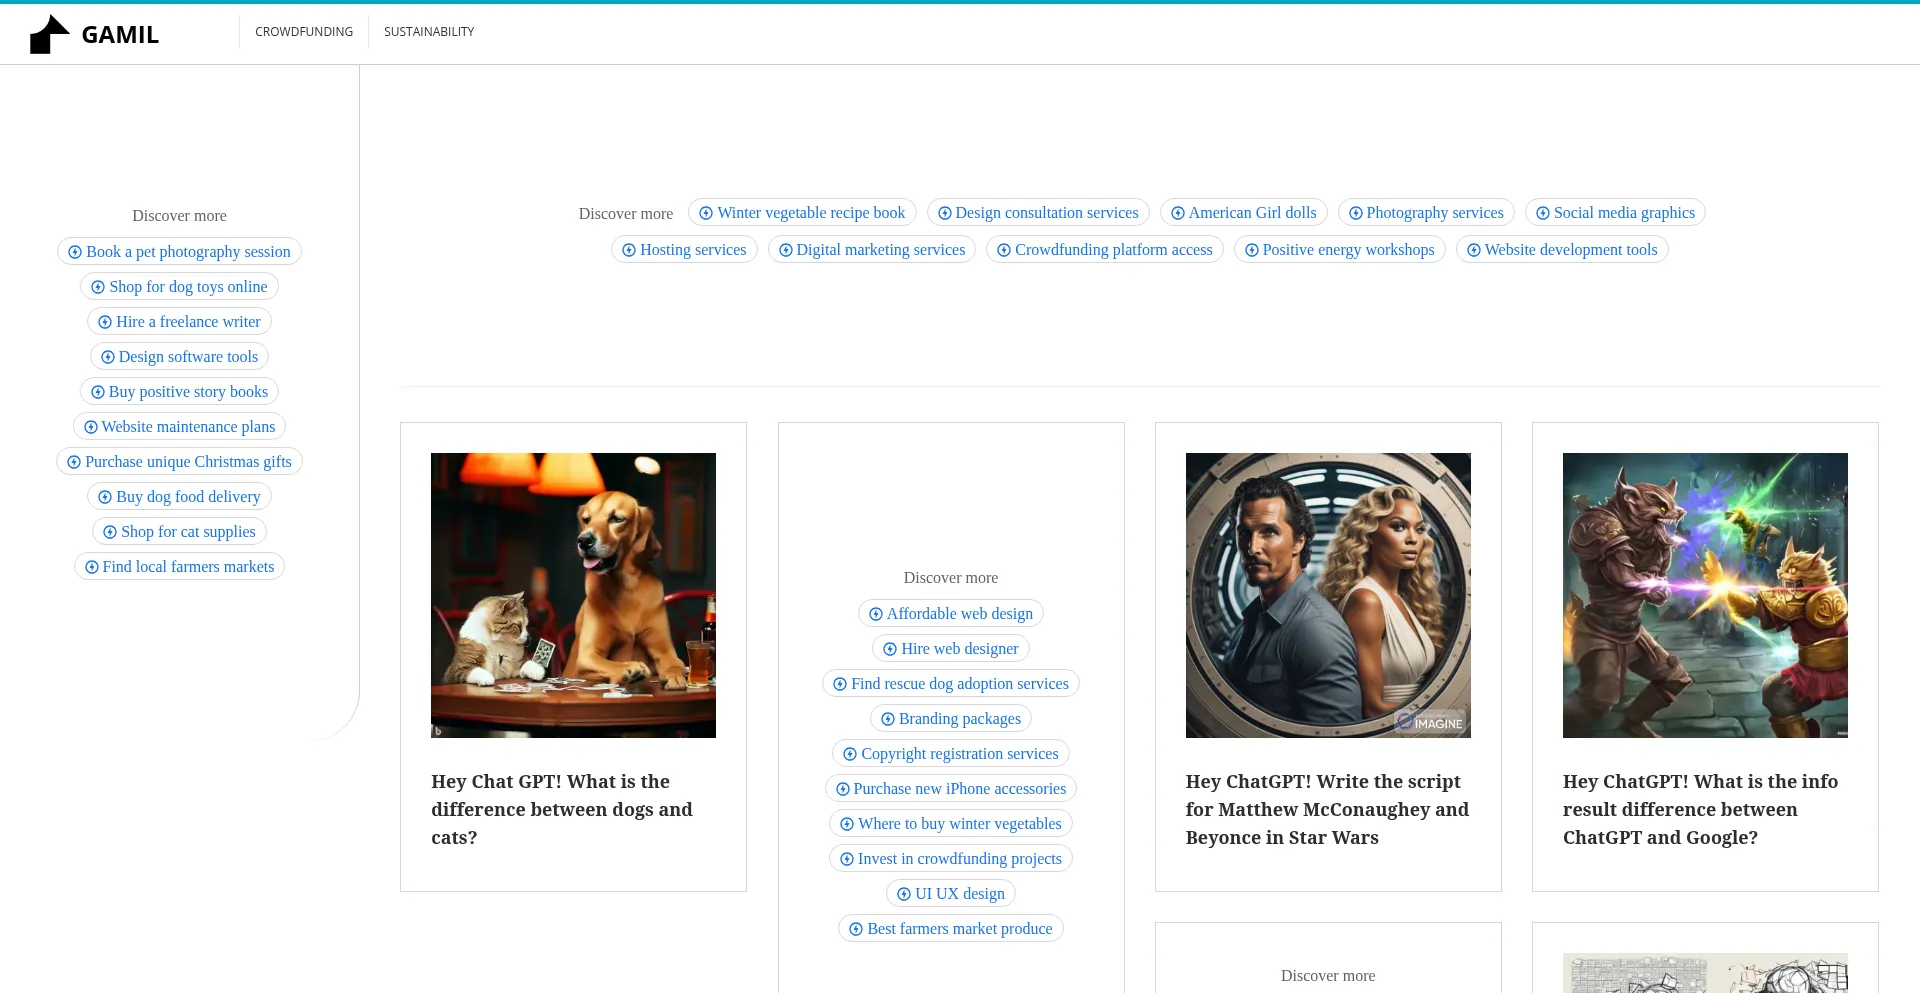Select the Digital marketing services link

[880, 250]
